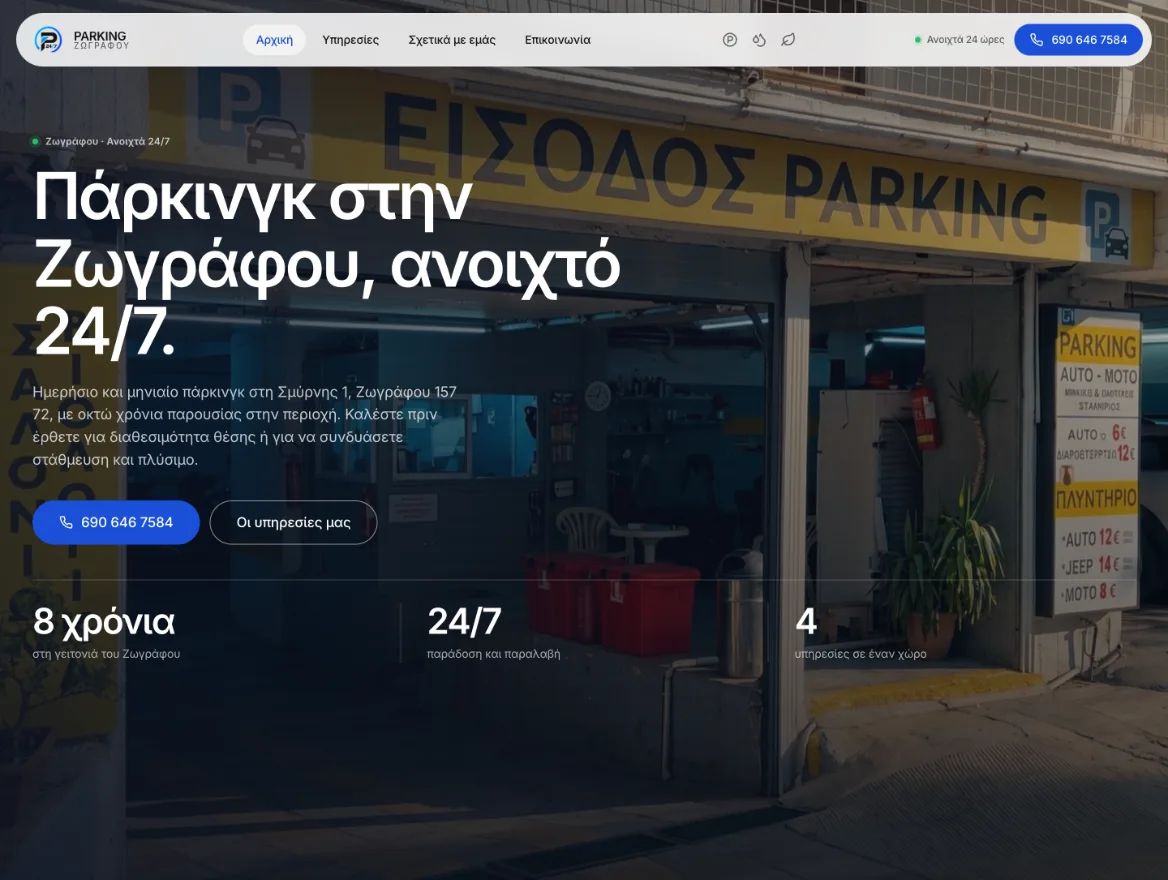Click the circled P parking icon in the navbar

tap(730, 40)
